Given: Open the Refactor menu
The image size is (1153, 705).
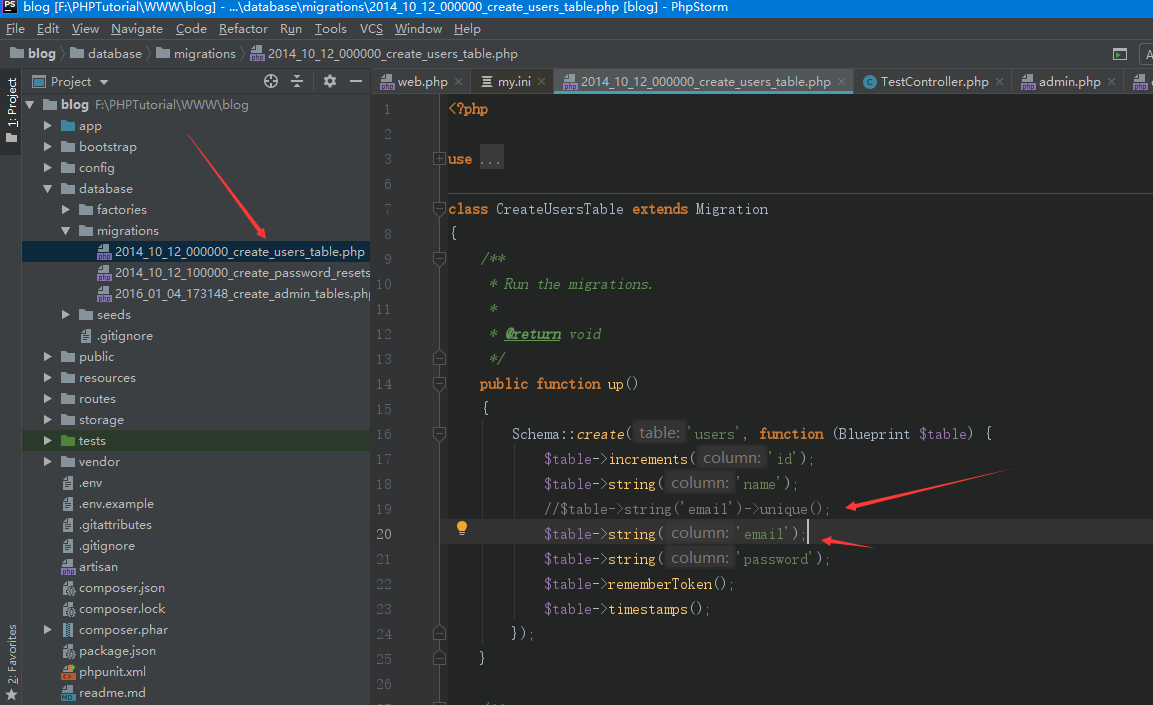Looking at the screenshot, I should tap(243, 29).
